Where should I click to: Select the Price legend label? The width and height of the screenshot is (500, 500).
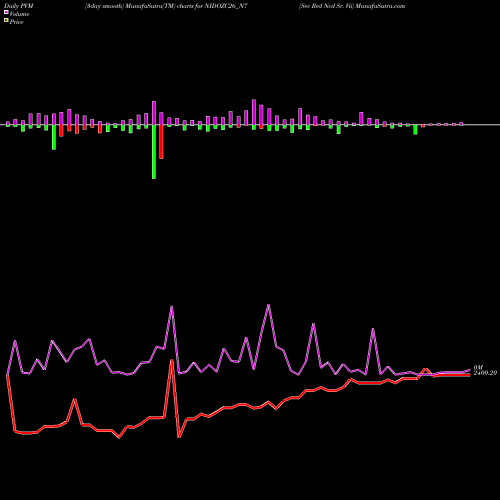coord(16,22)
